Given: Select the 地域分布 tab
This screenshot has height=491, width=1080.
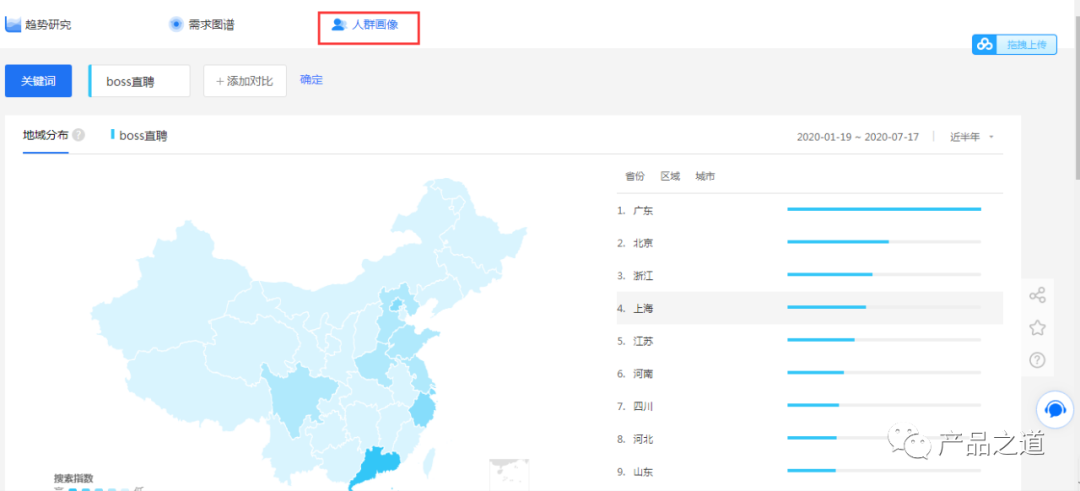Looking at the screenshot, I should (x=45, y=135).
